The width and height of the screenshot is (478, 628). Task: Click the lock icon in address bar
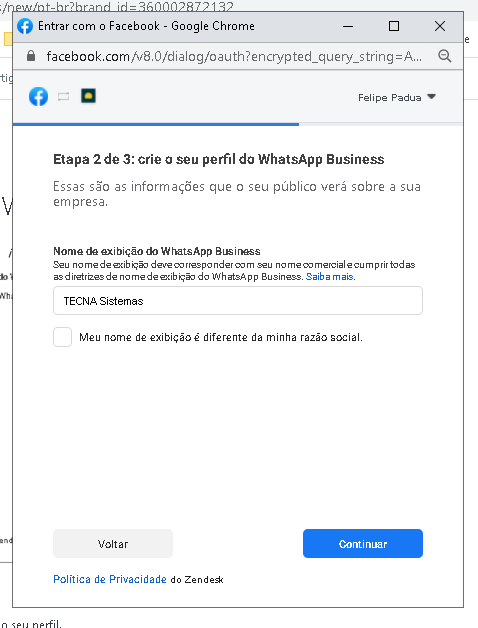tap(31, 56)
